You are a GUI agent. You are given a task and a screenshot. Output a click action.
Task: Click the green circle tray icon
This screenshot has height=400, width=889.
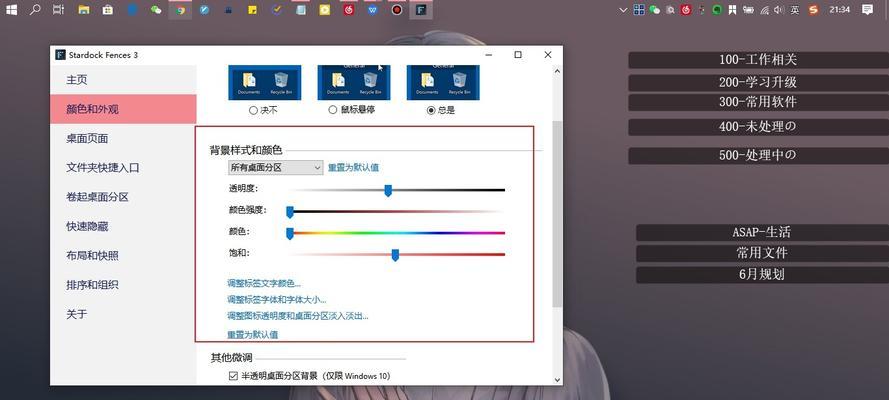(x=717, y=10)
